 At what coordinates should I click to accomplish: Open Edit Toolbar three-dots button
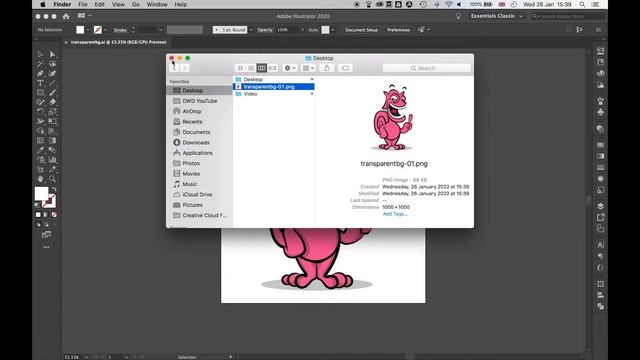(46, 247)
